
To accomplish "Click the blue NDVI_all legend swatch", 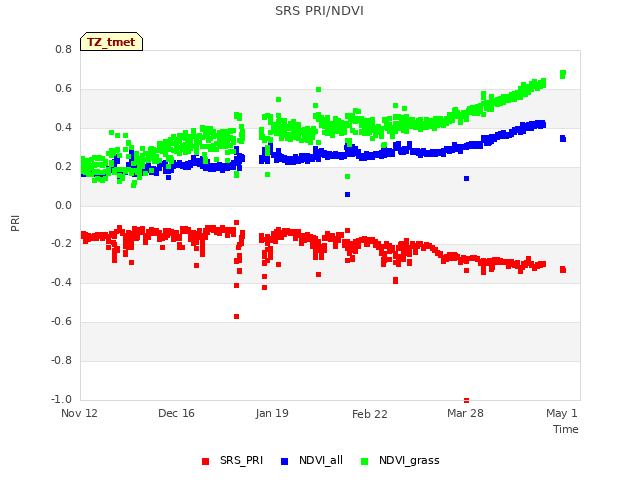I will 284,461.
